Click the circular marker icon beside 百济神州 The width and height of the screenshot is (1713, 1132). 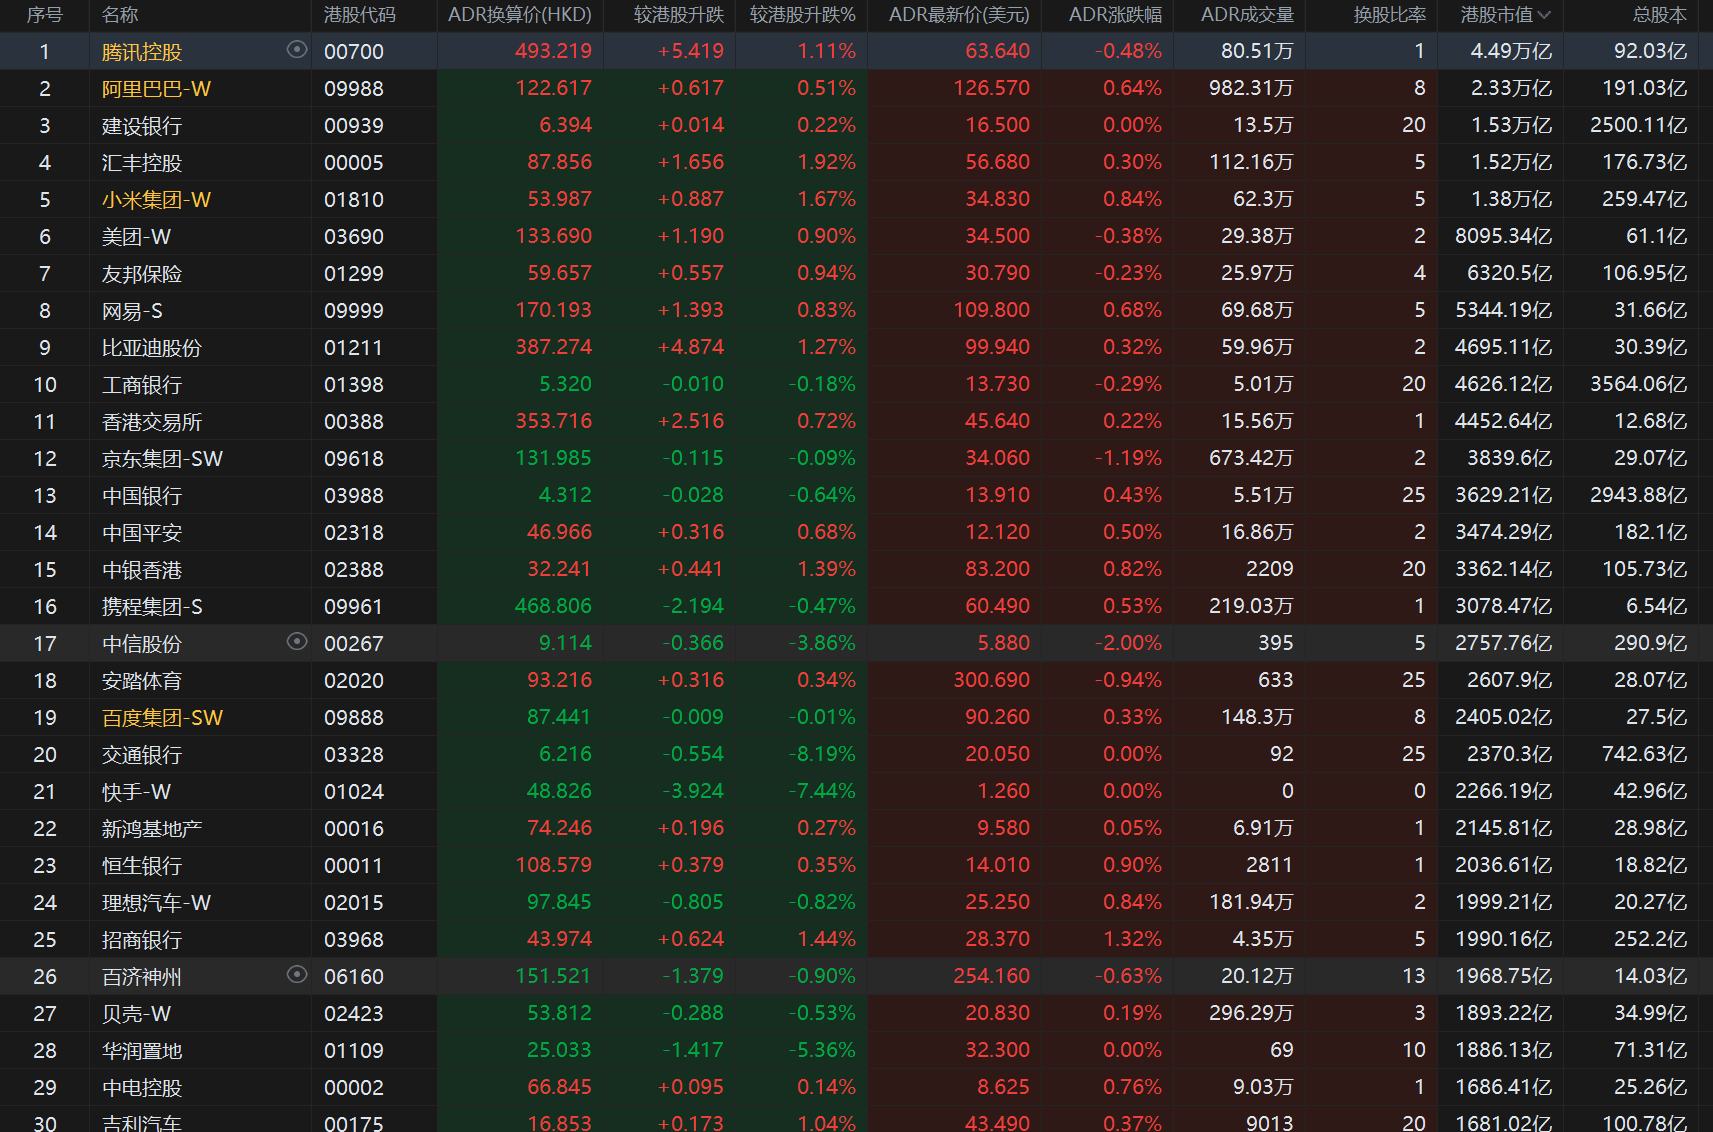click(x=297, y=974)
